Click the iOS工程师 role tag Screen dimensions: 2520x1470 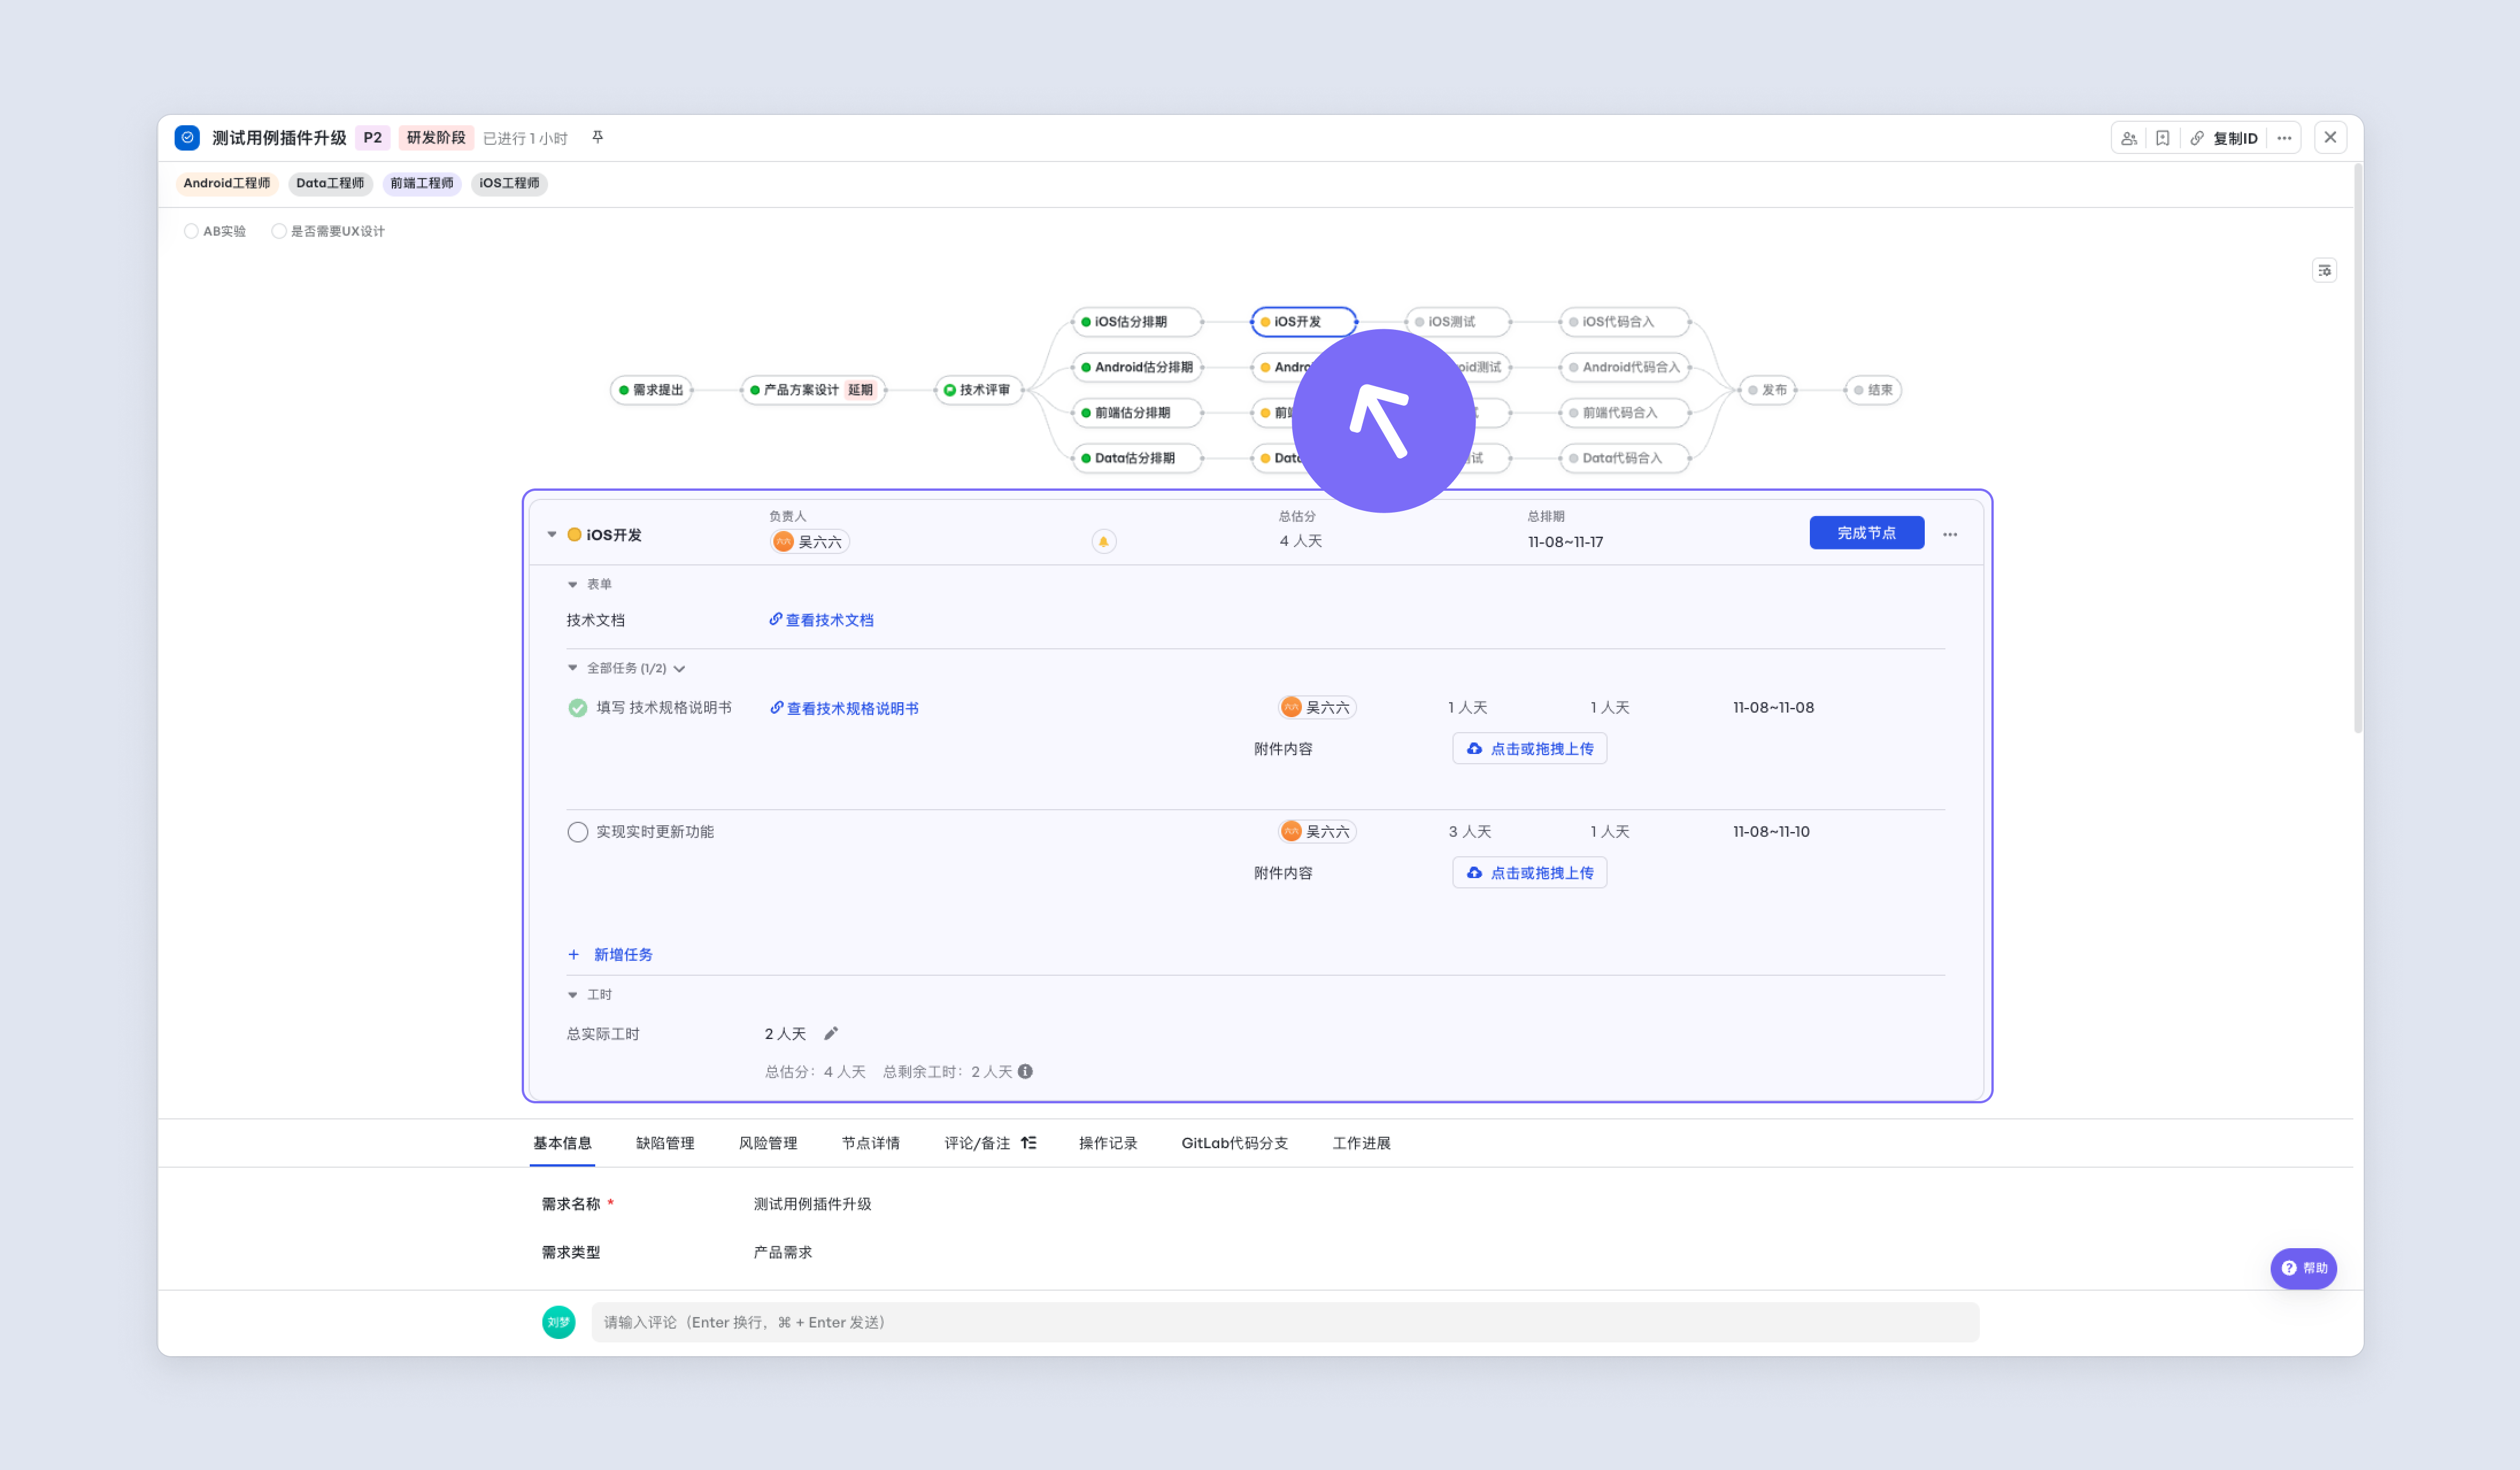[x=509, y=183]
